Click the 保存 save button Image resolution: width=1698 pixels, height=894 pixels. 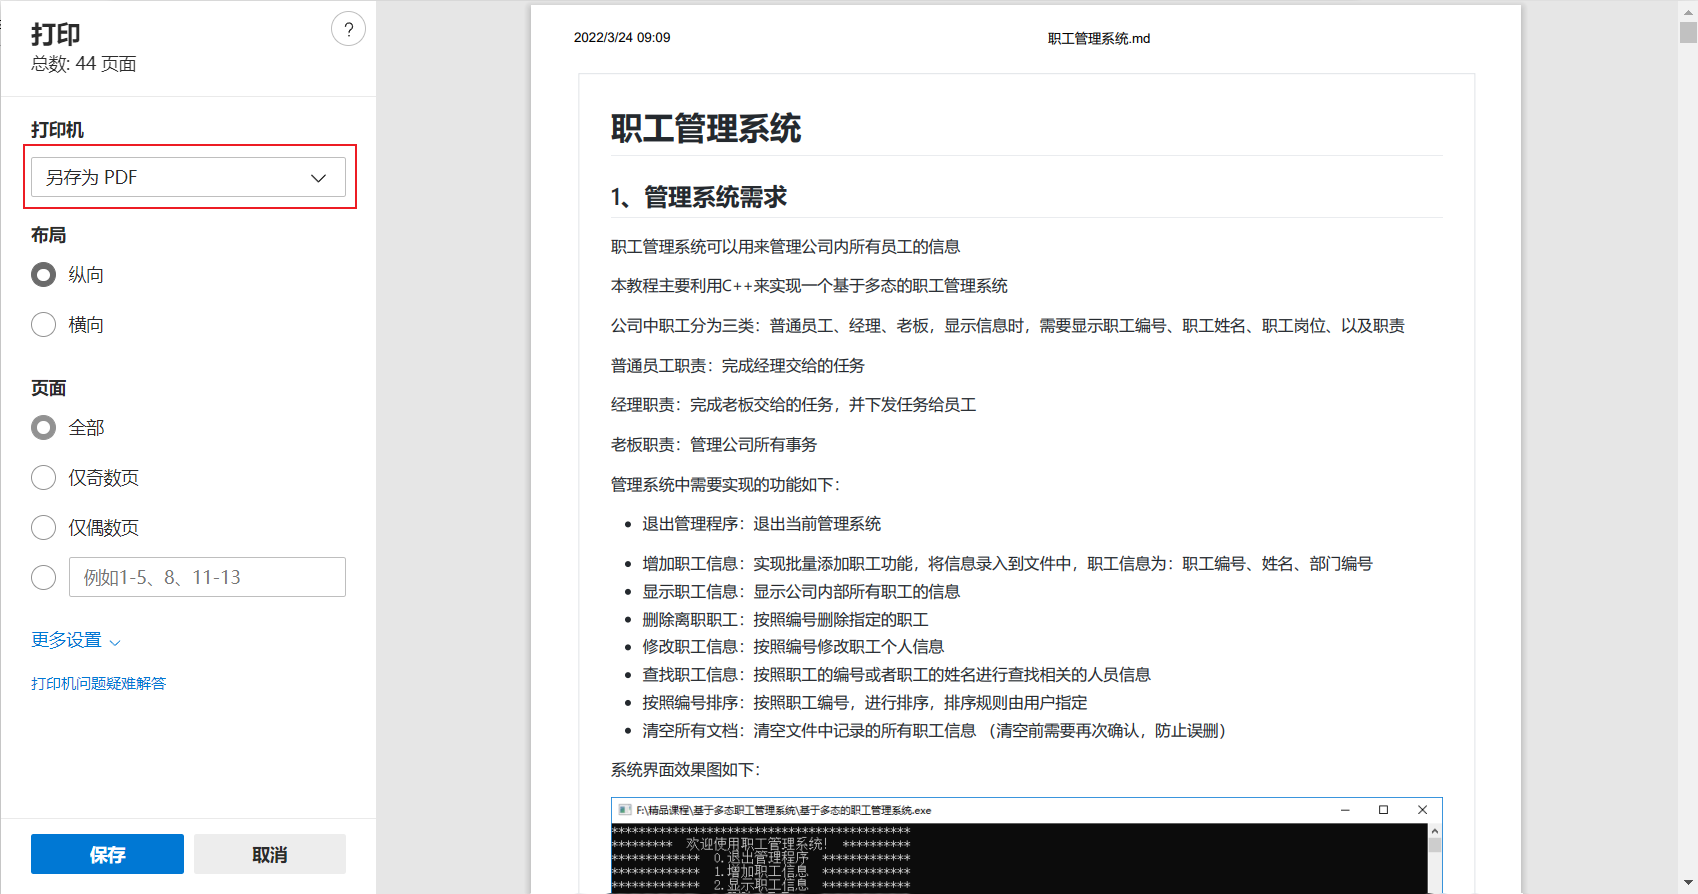click(107, 854)
